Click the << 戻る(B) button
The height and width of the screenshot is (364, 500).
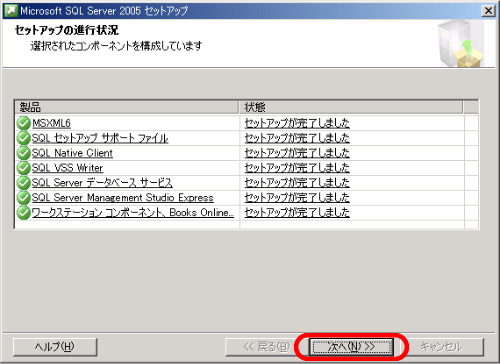pyautogui.click(x=266, y=347)
